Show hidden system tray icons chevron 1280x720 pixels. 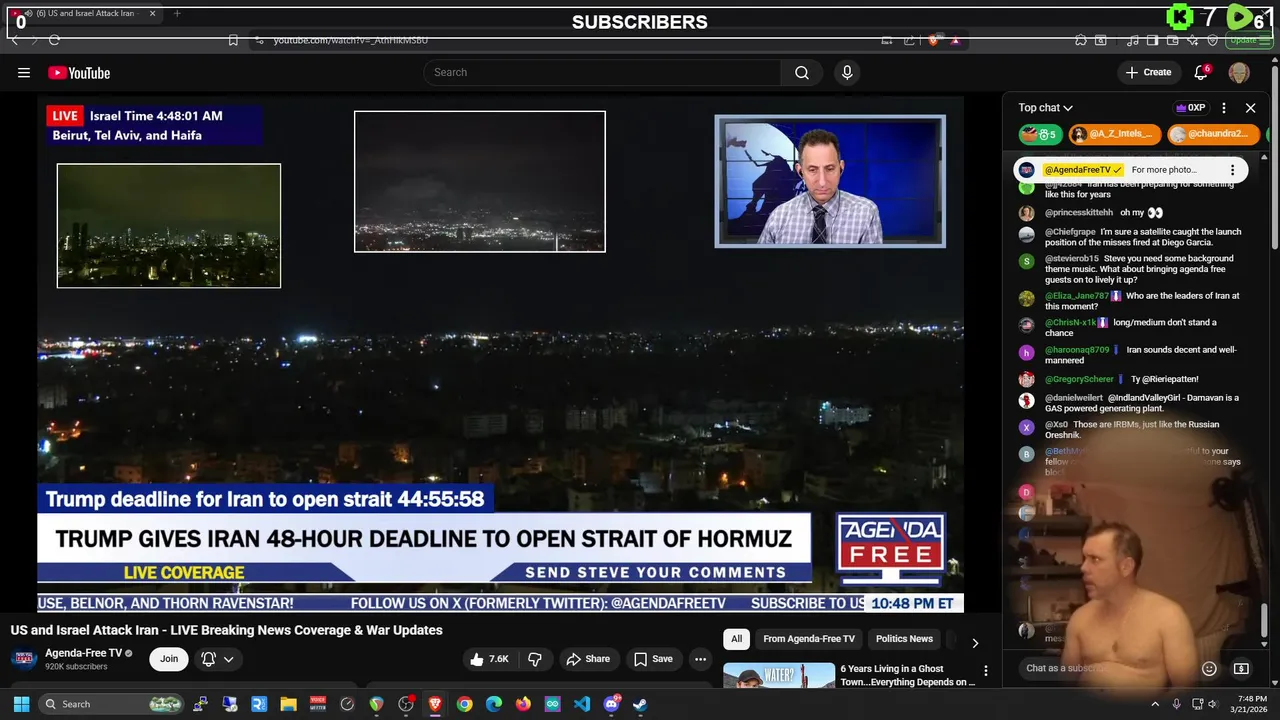(x=1155, y=704)
